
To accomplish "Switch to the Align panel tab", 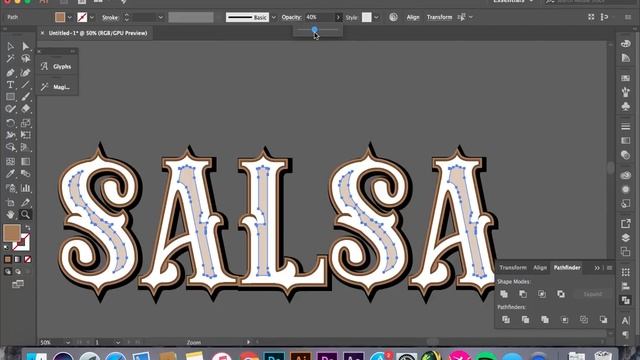I will click(540, 268).
